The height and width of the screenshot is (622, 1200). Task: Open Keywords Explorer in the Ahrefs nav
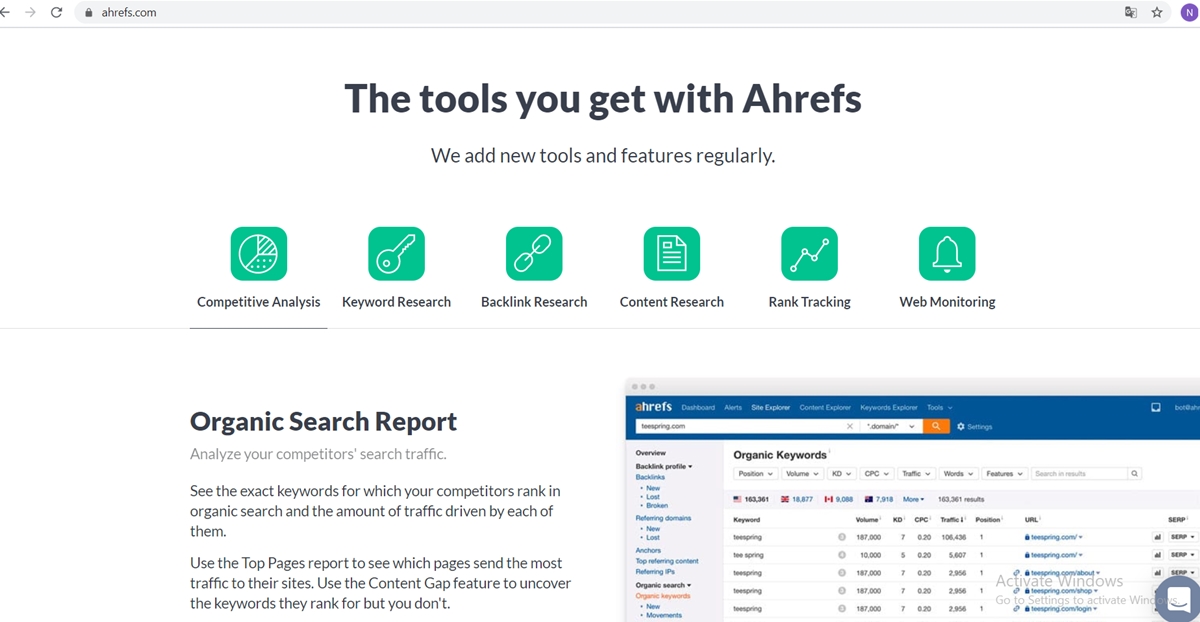(889, 408)
